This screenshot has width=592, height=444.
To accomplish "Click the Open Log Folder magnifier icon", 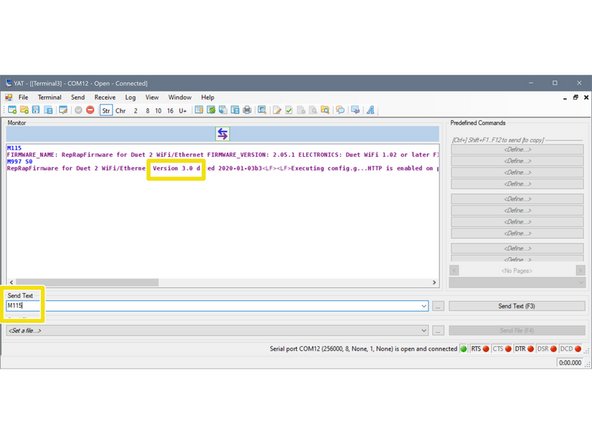I will (x=325, y=110).
